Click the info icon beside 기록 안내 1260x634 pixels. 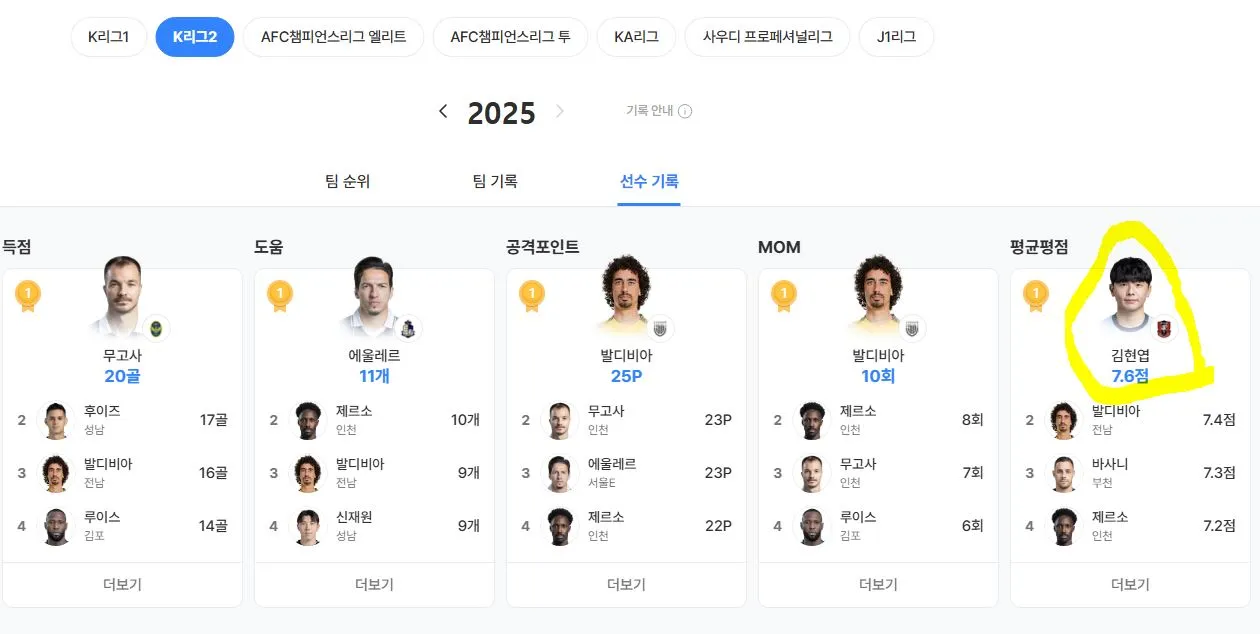(685, 112)
